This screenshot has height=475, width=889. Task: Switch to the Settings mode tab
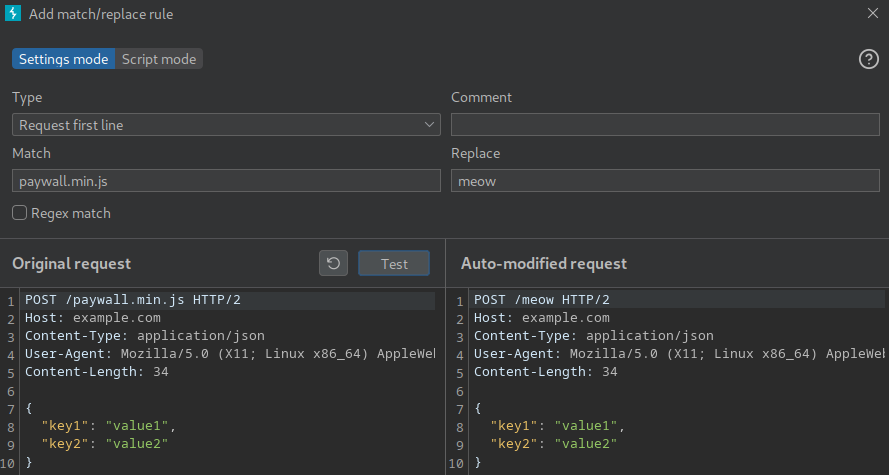click(x=64, y=59)
